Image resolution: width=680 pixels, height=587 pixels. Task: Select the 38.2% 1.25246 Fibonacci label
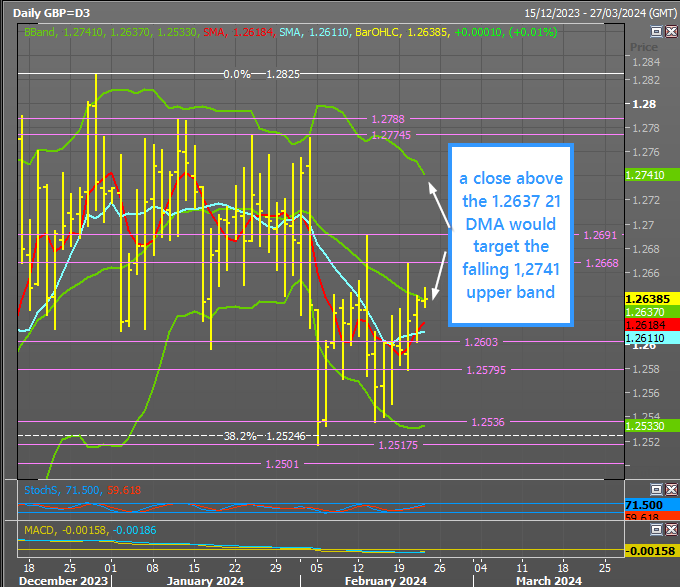[265, 436]
